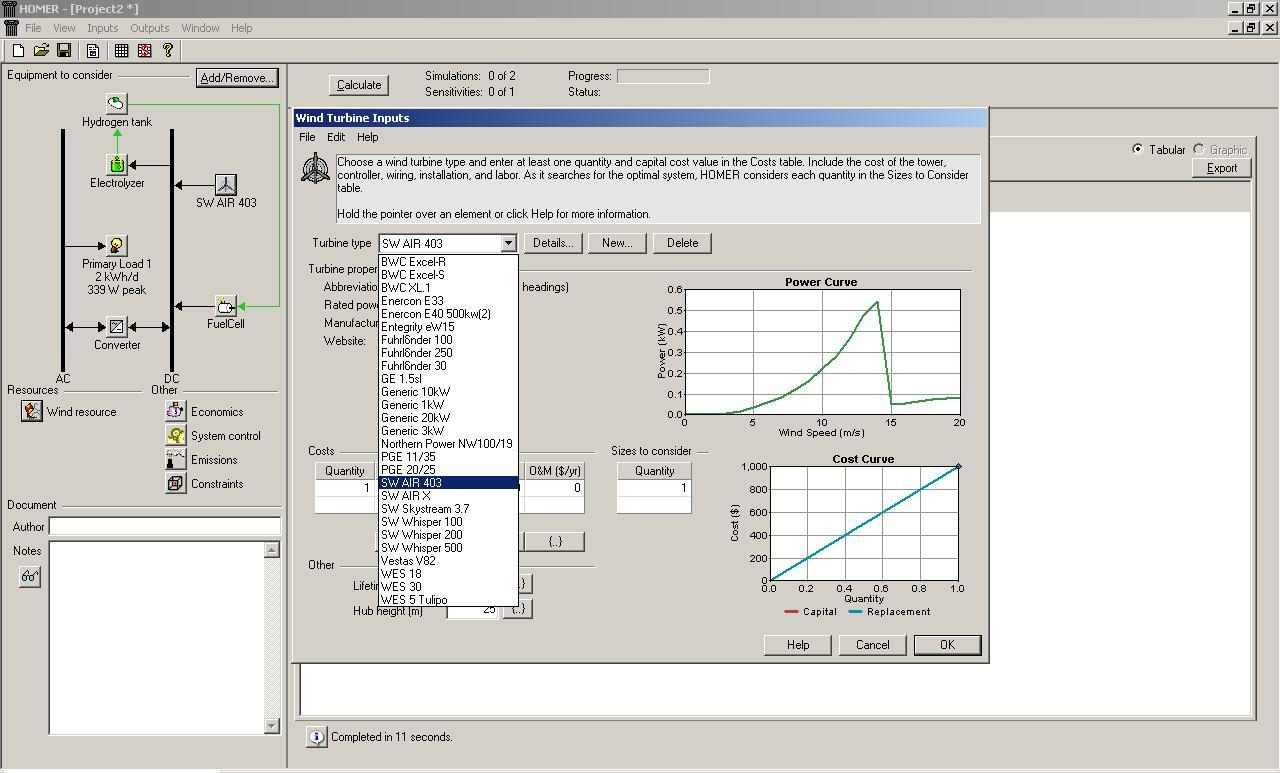Click the Details... button
This screenshot has height=773, width=1280.
tap(553, 243)
